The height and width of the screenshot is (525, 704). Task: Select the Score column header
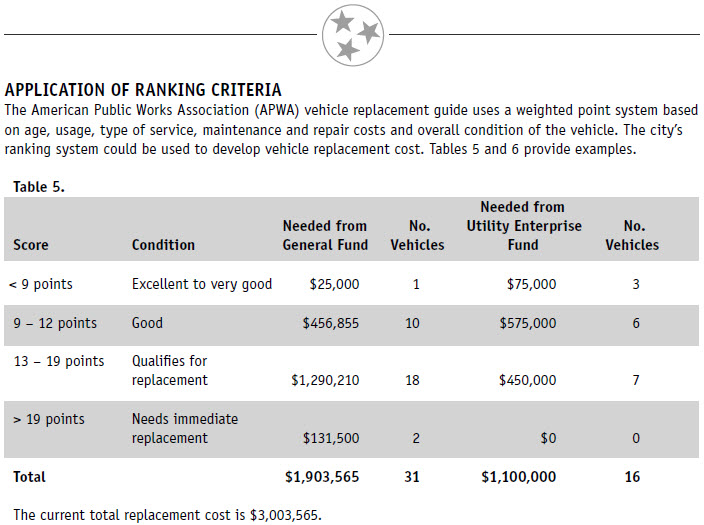(x=31, y=245)
